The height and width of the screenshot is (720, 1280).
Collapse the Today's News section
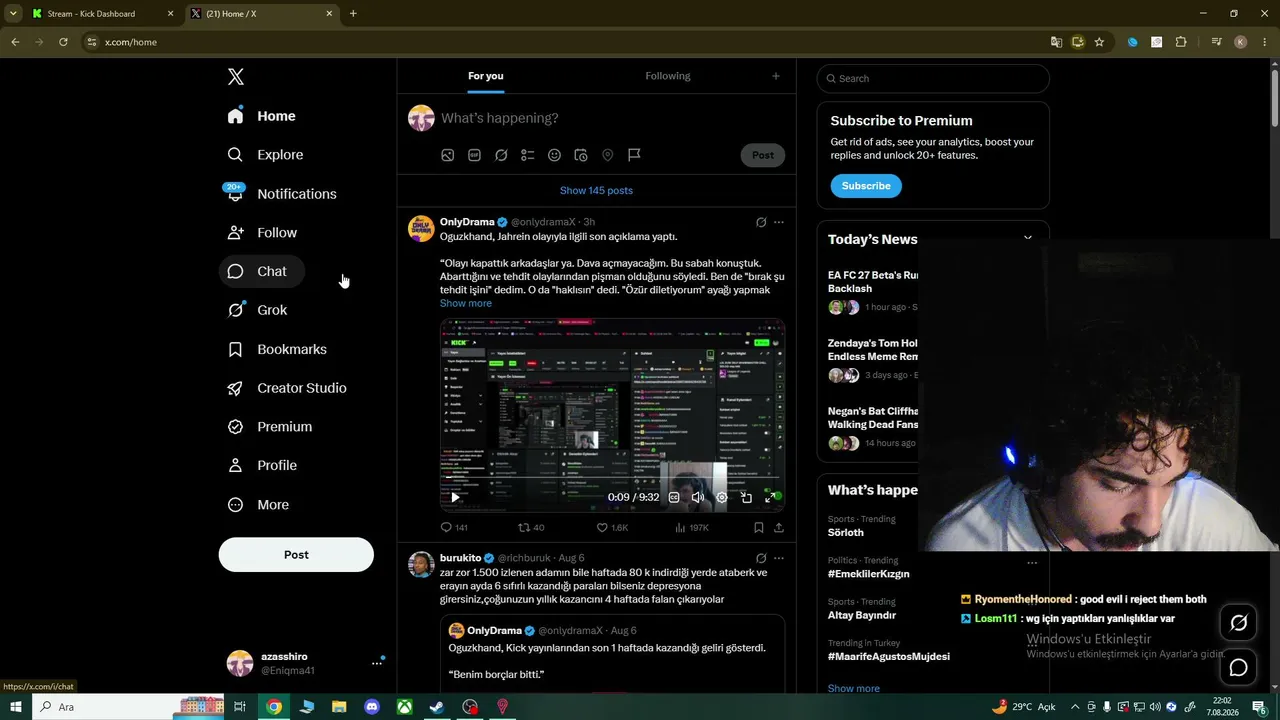(1027, 238)
